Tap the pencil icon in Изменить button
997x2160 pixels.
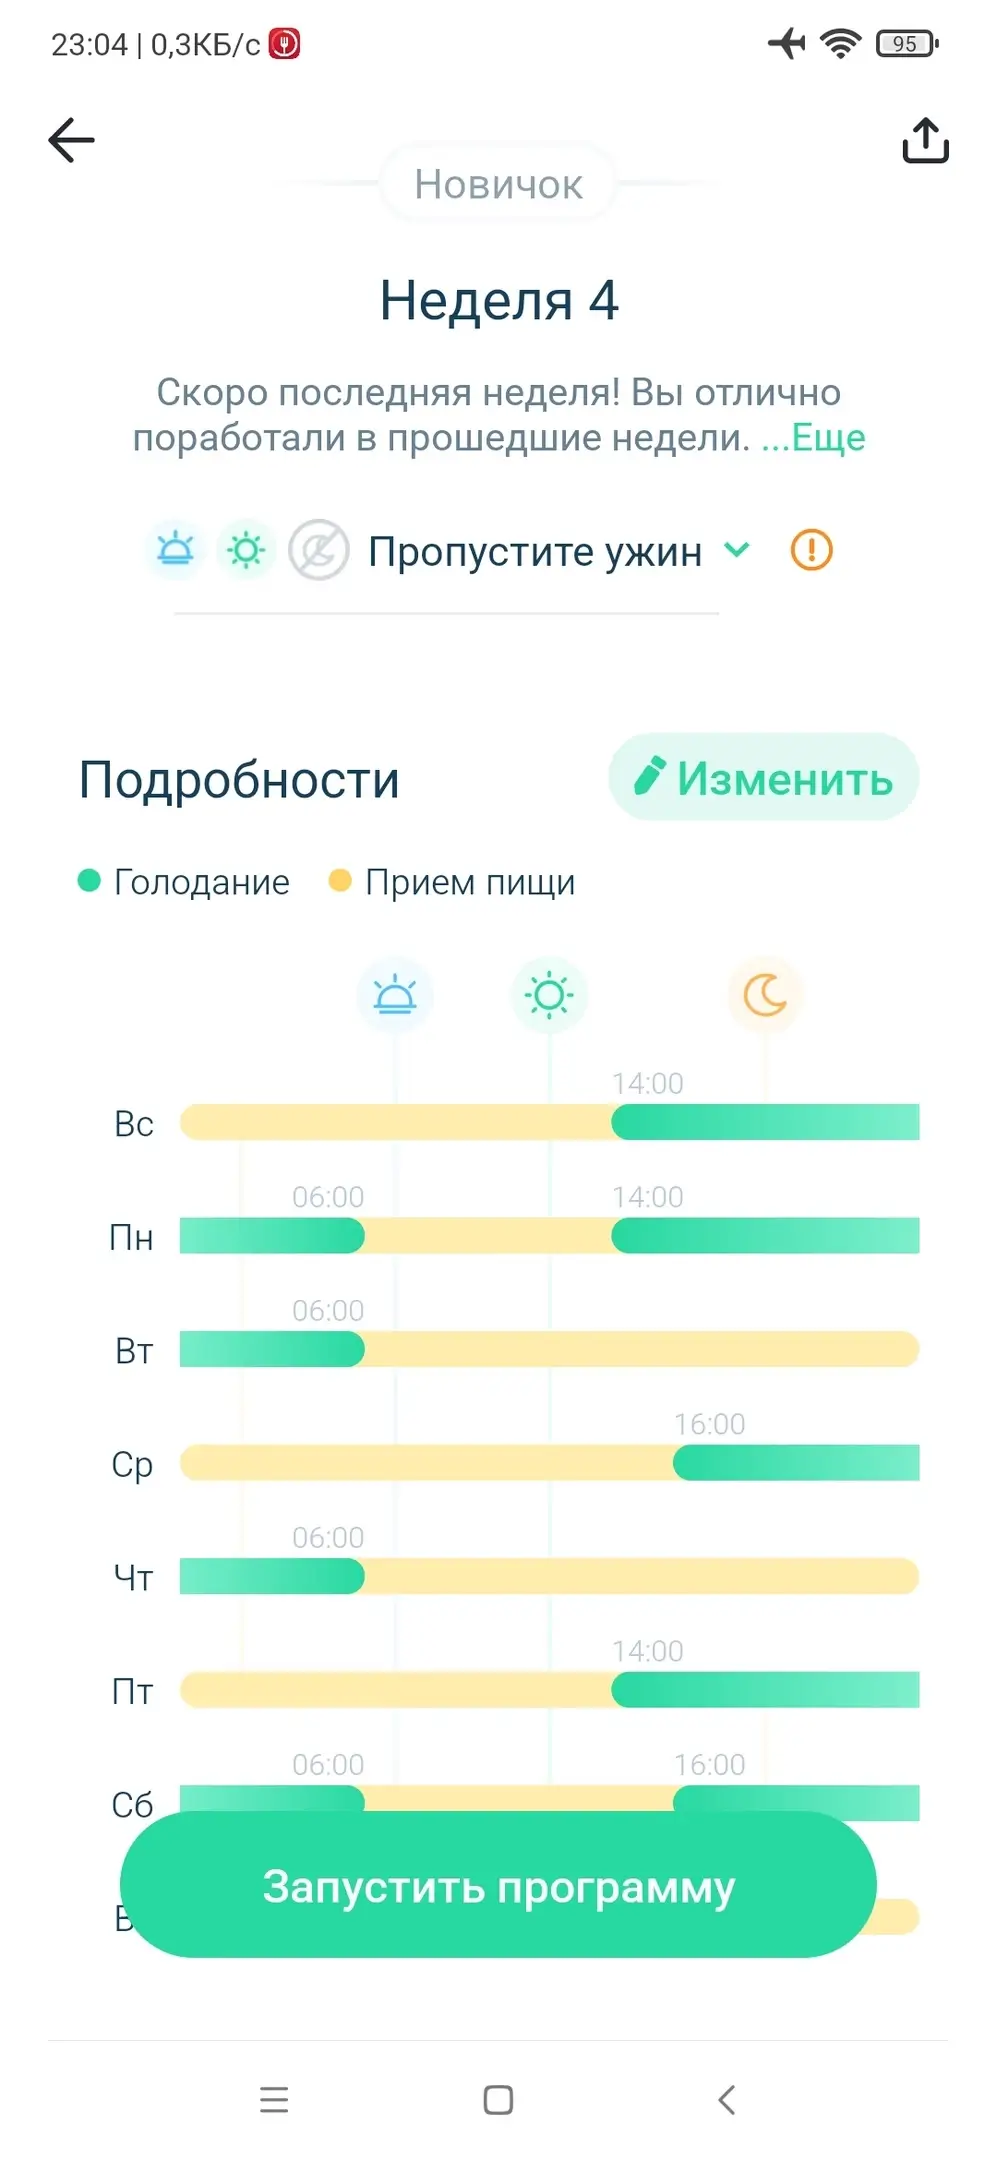pyautogui.click(x=649, y=777)
